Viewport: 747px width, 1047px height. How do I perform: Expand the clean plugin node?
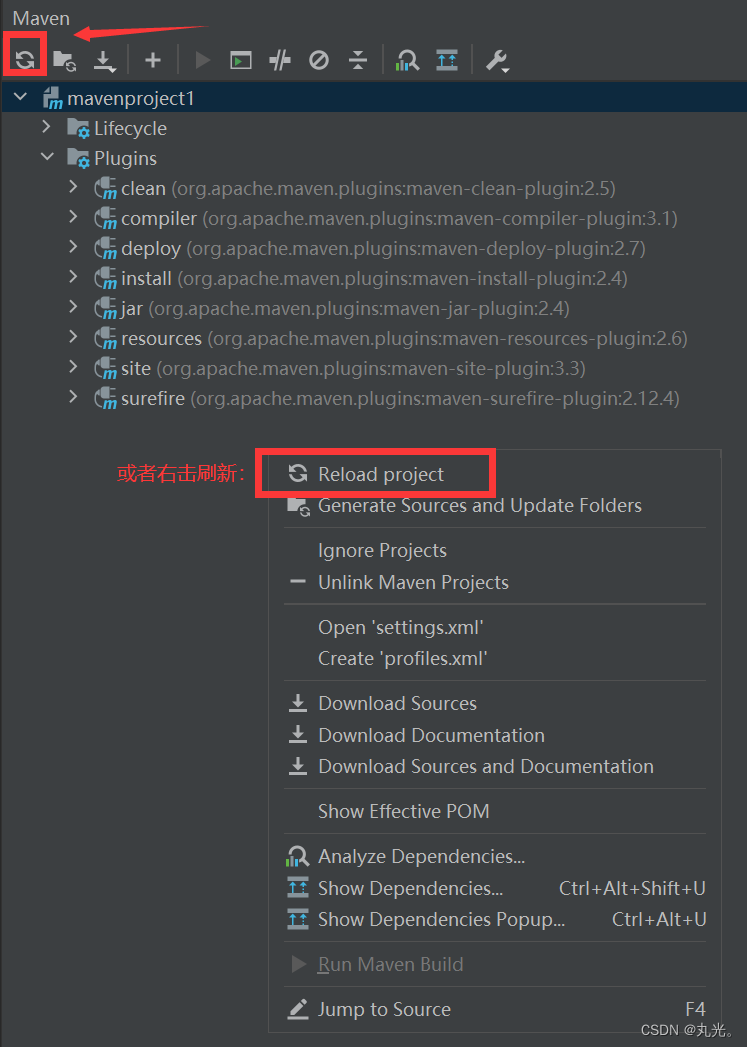pos(73,187)
